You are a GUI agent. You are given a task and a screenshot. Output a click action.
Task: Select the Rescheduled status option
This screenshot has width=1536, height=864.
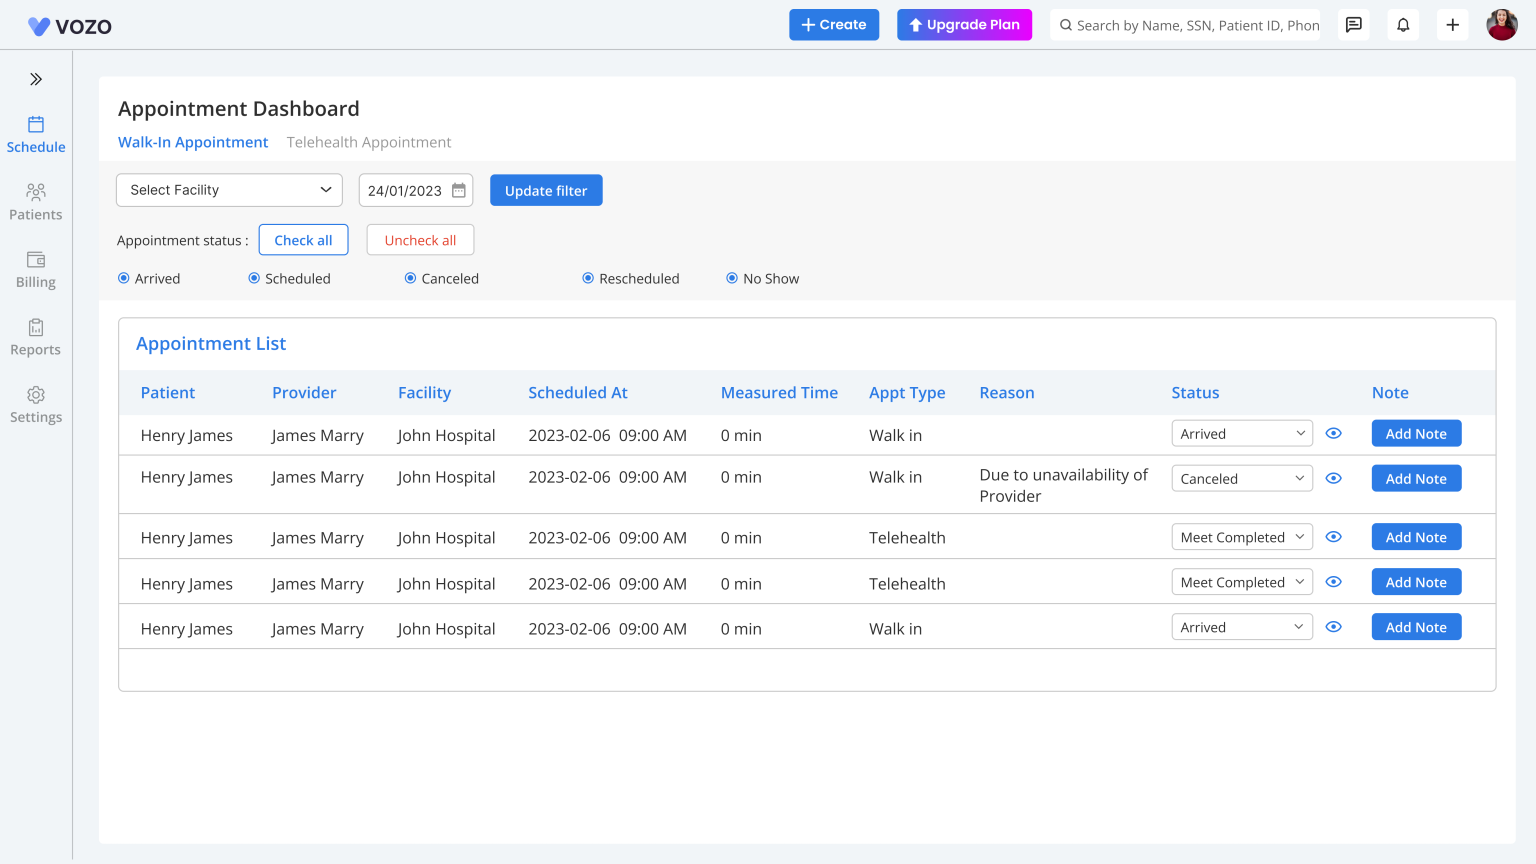588,278
